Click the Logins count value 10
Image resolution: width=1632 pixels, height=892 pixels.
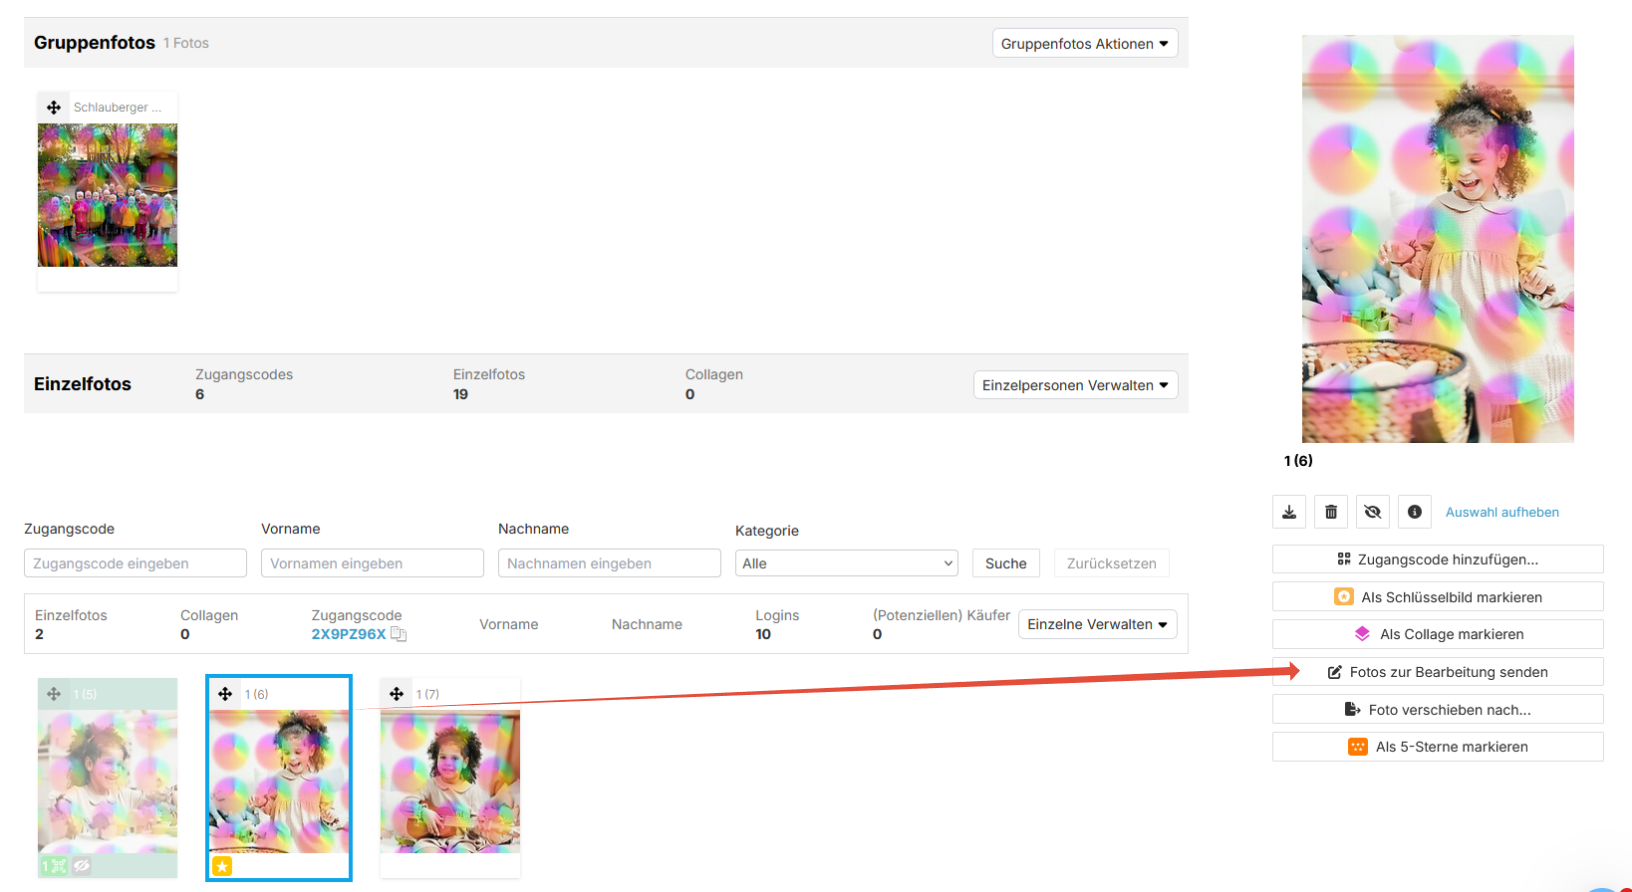(763, 634)
